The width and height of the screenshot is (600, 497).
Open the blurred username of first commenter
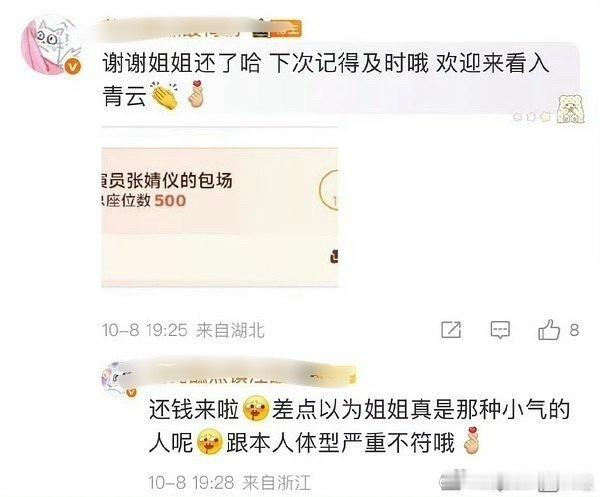(171, 28)
